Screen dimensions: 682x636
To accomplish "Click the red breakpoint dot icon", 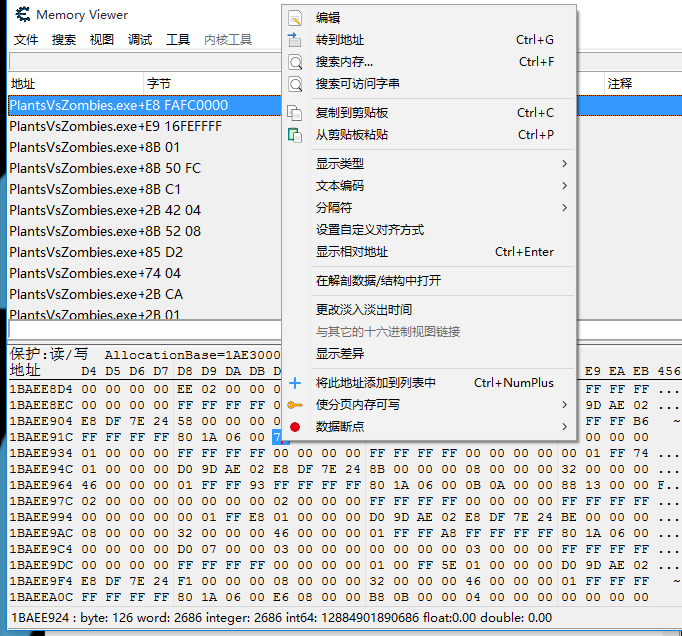I will 295,427.
